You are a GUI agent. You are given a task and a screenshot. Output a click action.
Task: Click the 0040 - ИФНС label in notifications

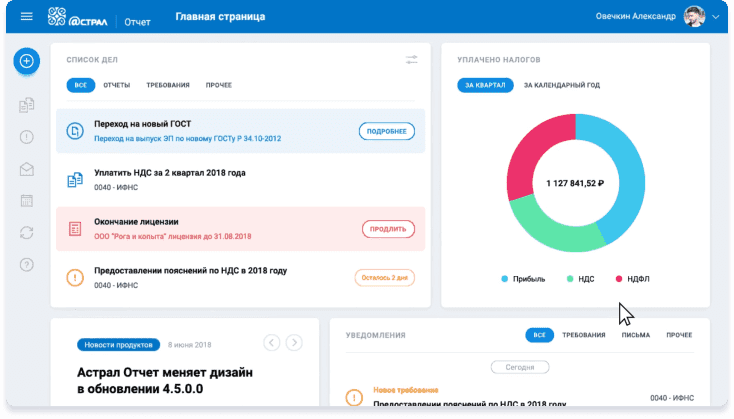(x=672, y=398)
